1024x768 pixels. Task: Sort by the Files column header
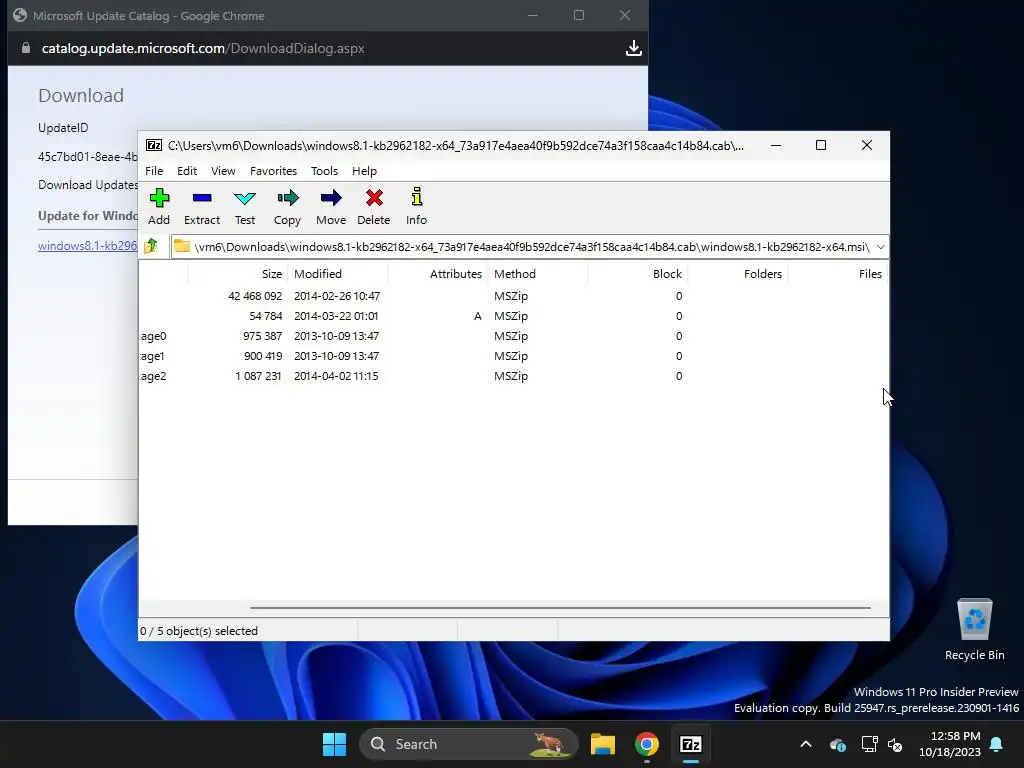(837, 274)
